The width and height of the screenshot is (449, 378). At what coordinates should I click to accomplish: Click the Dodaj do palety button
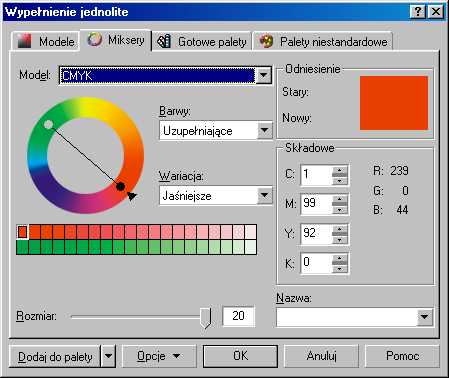[x=55, y=356]
